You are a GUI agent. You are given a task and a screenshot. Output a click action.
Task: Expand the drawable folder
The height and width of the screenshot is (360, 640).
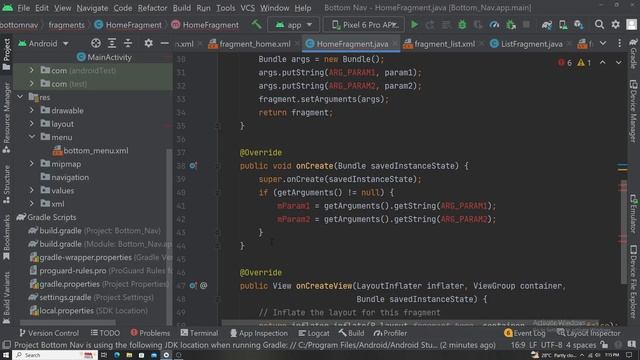click(x=31, y=110)
